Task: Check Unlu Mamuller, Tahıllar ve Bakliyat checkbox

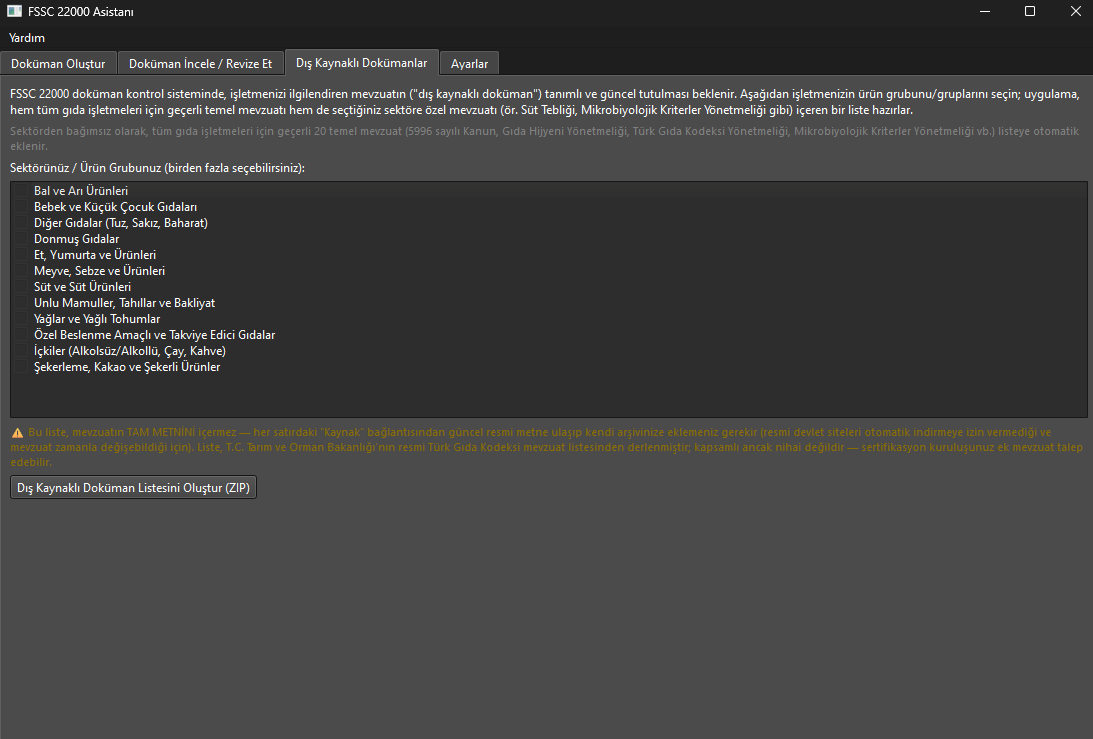Action: point(22,303)
